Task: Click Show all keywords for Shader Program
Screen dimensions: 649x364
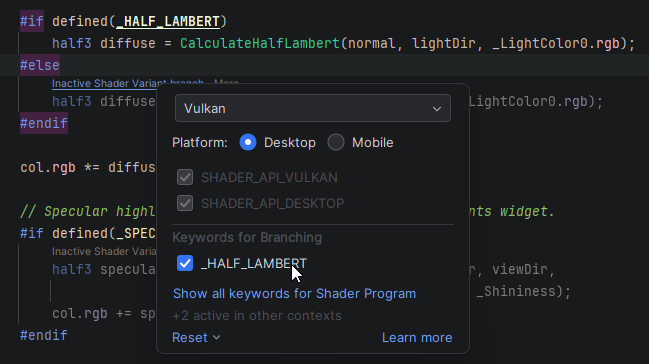Action: click(x=294, y=294)
